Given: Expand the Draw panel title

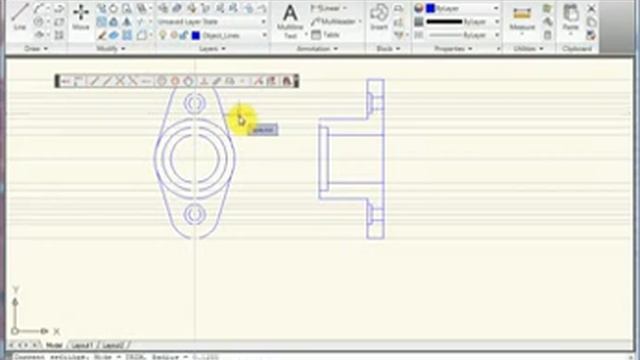Looking at the screenshot, I should pos(36,49).
